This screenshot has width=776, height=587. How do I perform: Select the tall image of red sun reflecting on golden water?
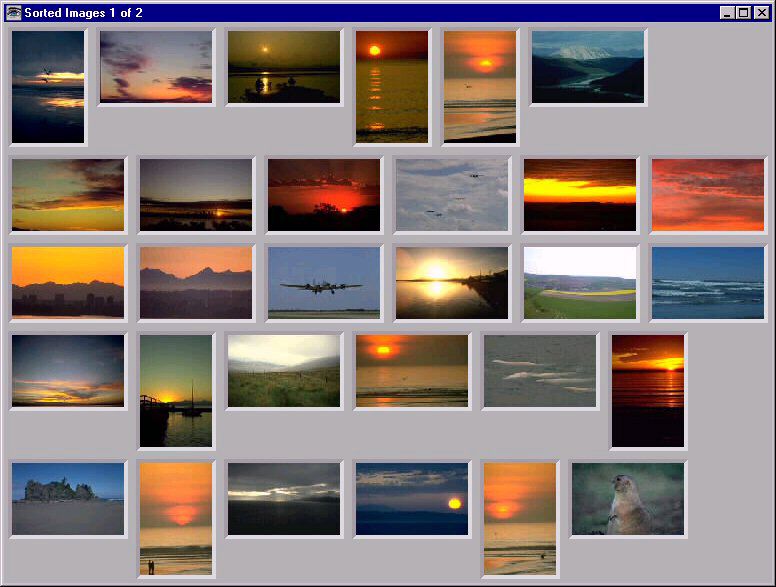(x=392, y=87)
